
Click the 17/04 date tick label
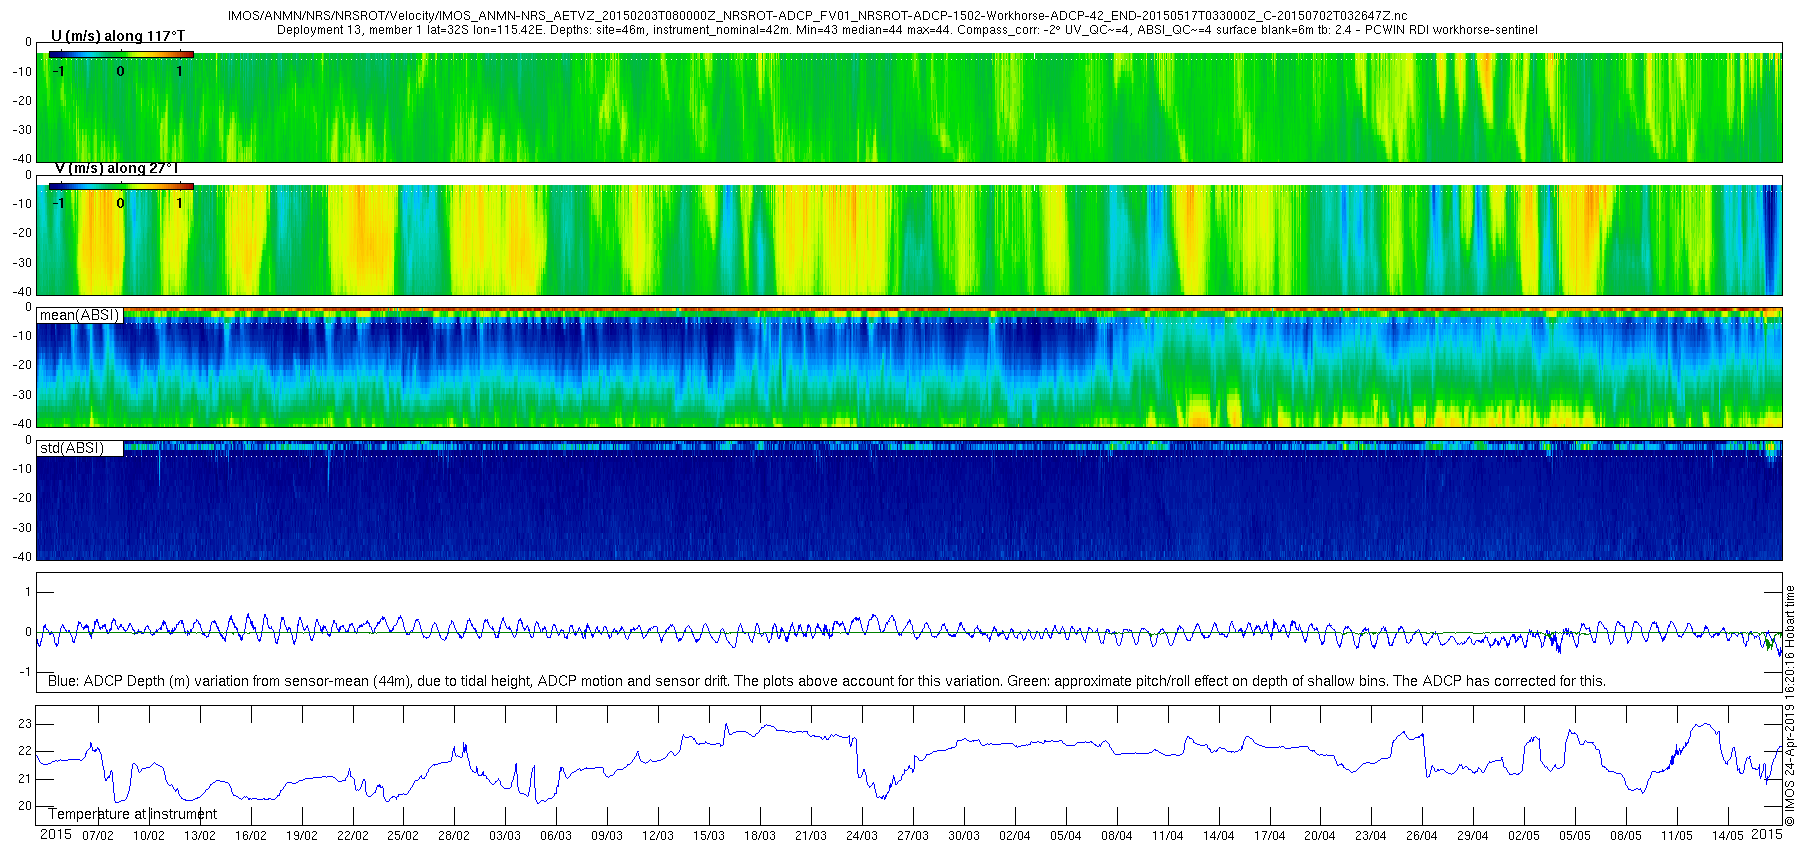[1270, 836]
